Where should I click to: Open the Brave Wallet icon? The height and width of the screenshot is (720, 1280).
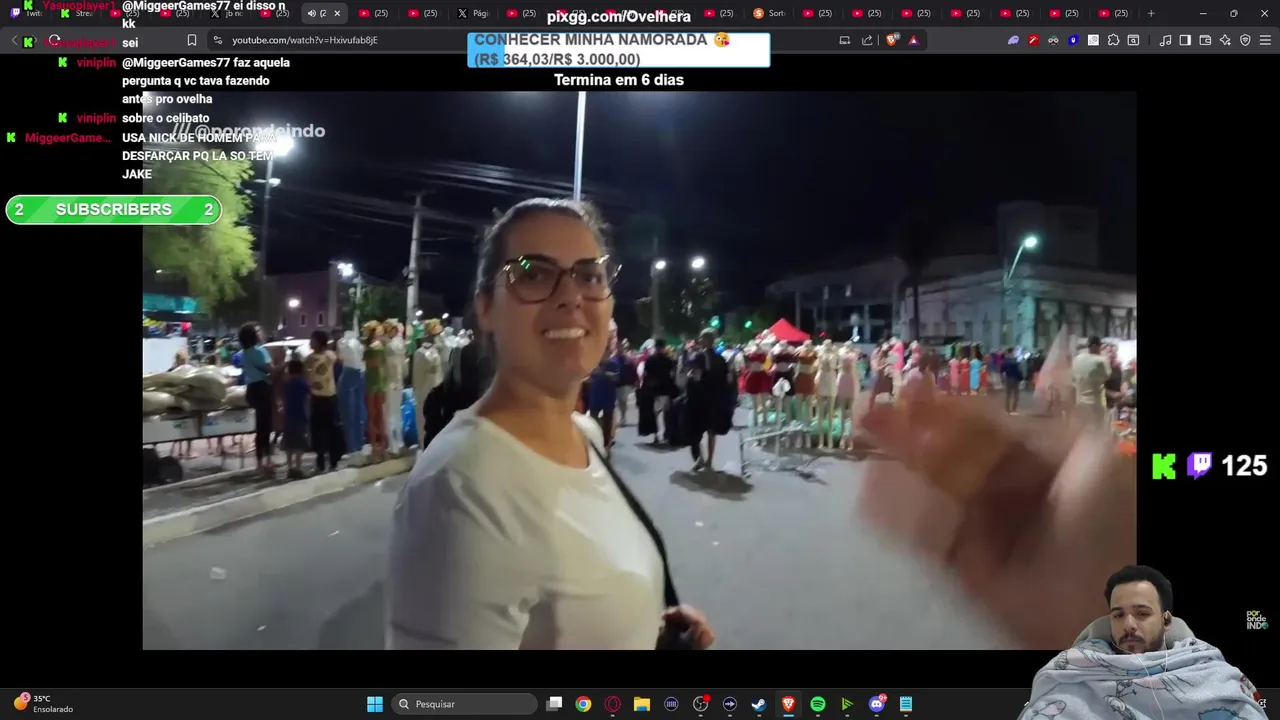1205,40
